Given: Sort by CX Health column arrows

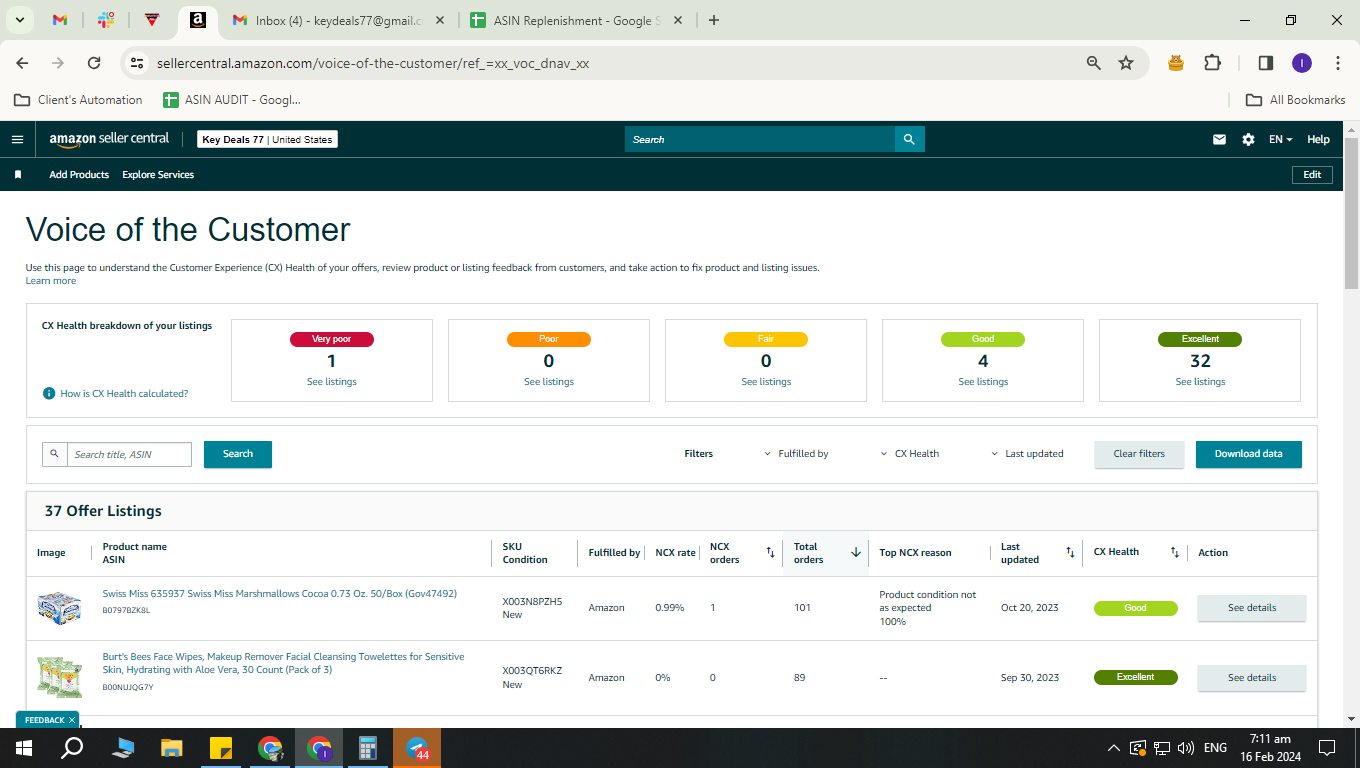Looking at the screenshot, I should click(x=1175, y=553).
